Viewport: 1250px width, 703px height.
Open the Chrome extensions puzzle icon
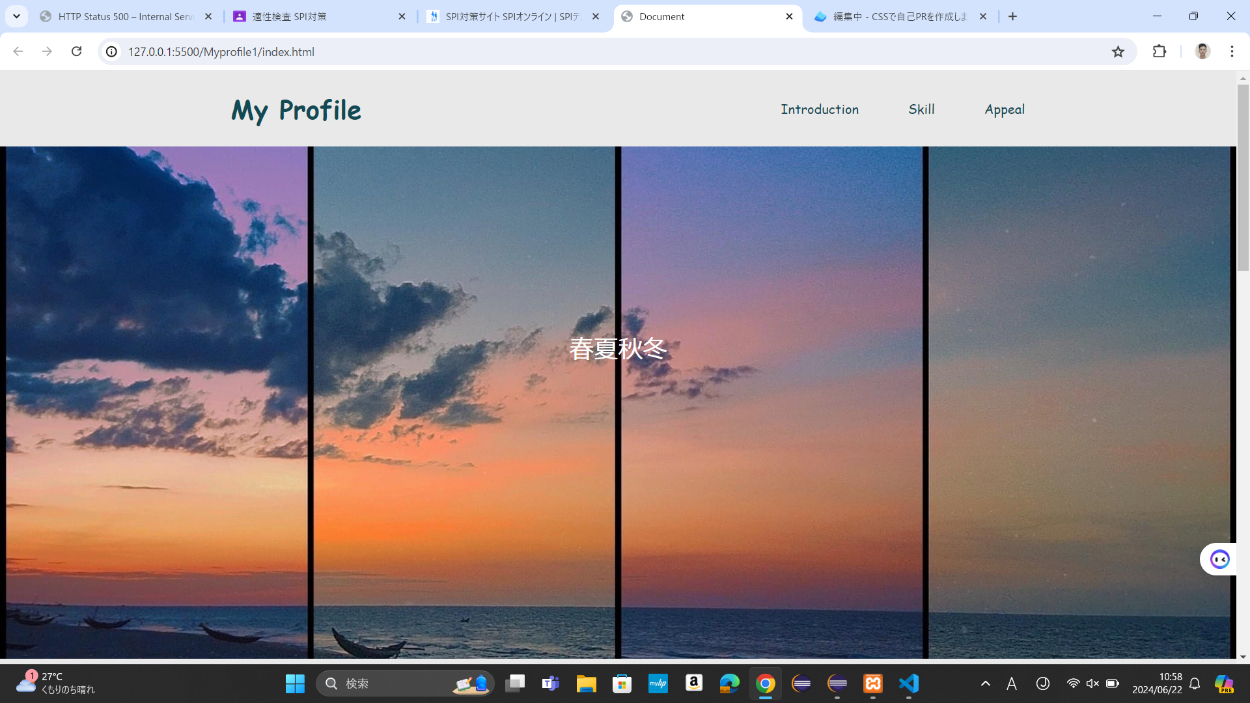pos(1159,51)
